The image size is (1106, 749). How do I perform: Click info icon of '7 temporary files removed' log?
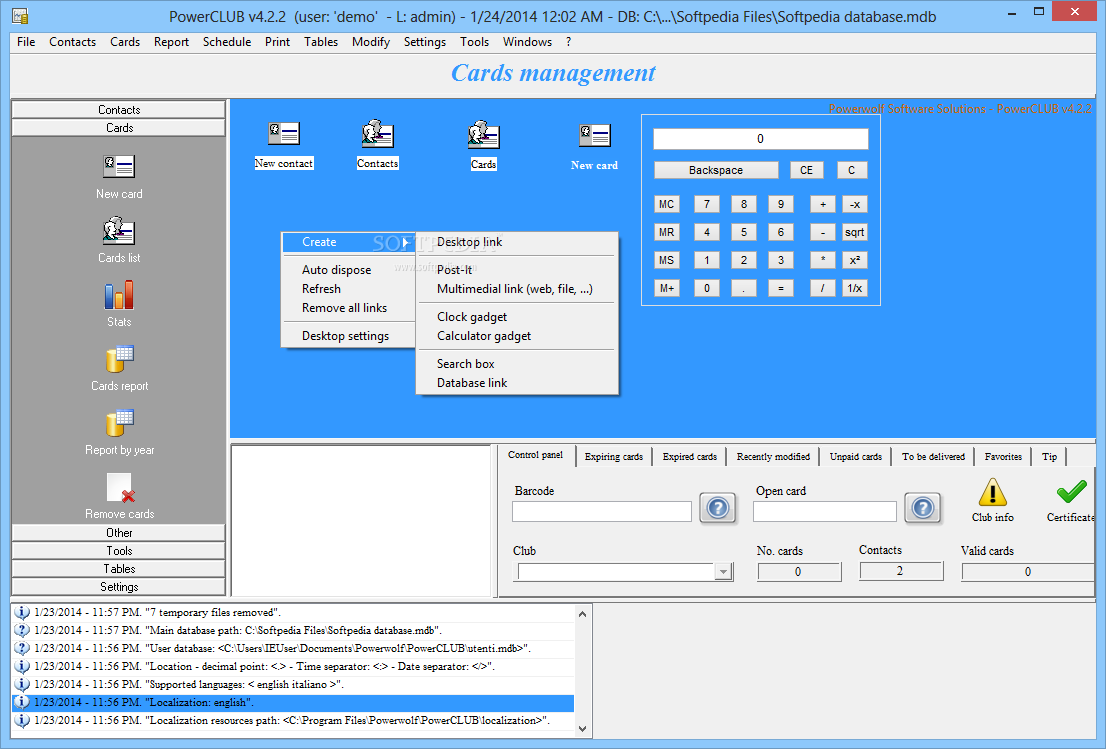[x=22, y=612]
